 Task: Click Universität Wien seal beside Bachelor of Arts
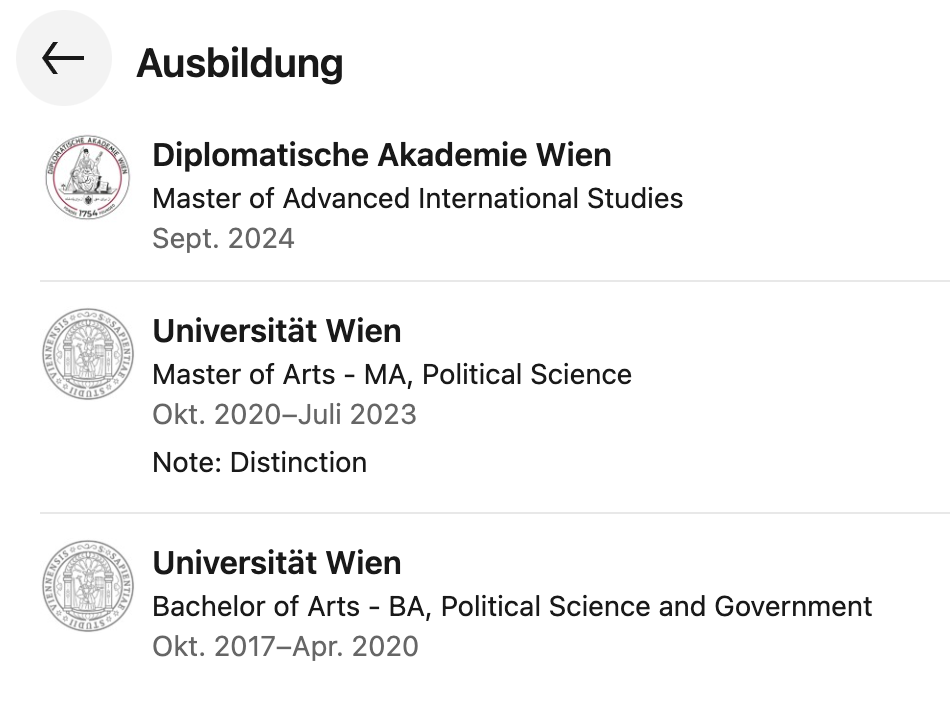[88, 584]
